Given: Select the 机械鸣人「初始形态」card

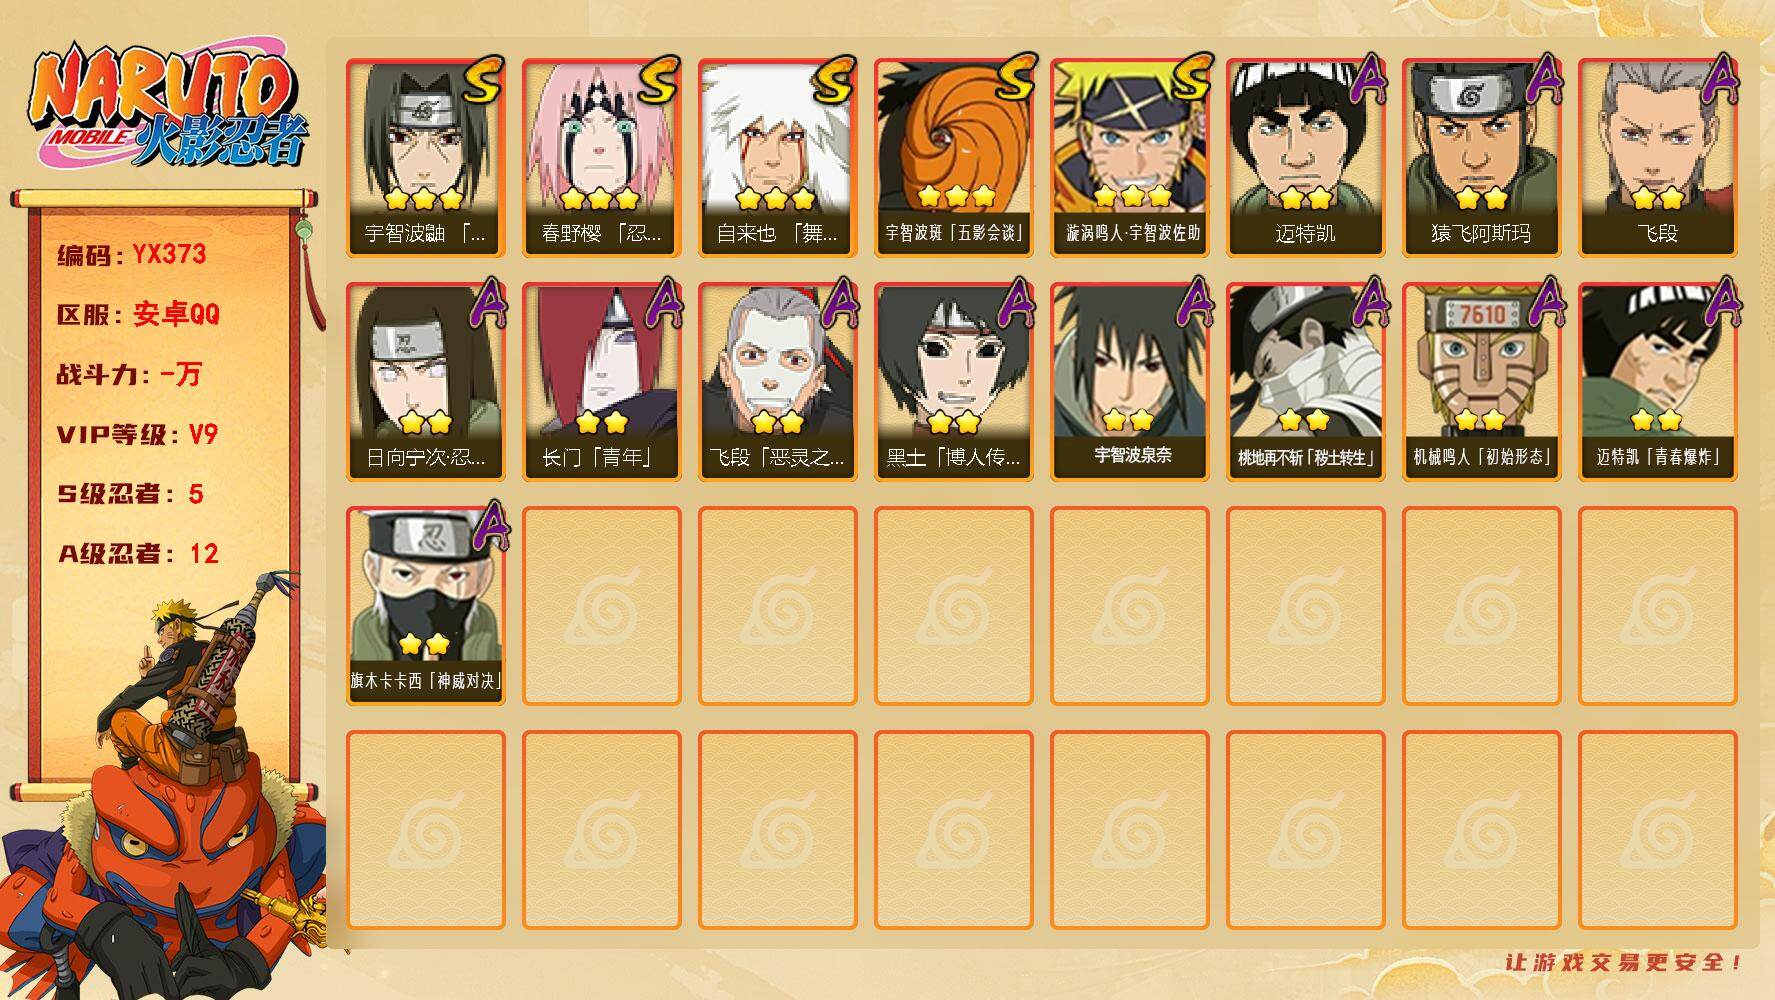Looking at the screenshot, I should click(x=1482, y=382).
